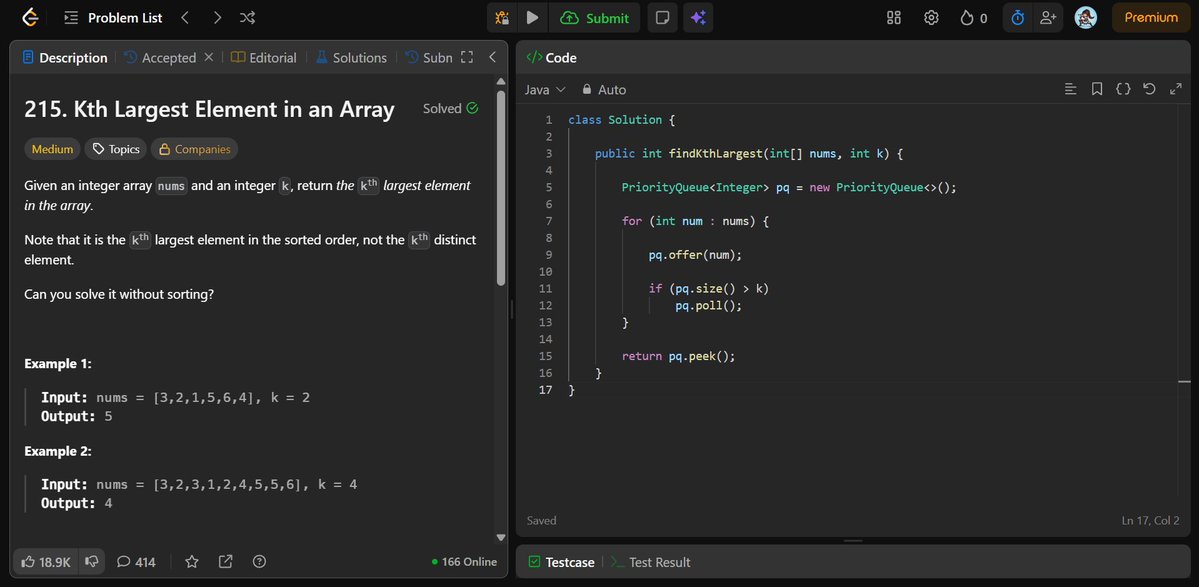Click the Saved status text
The width and height of the screenshot is (1199, 587).
[541, 521]
